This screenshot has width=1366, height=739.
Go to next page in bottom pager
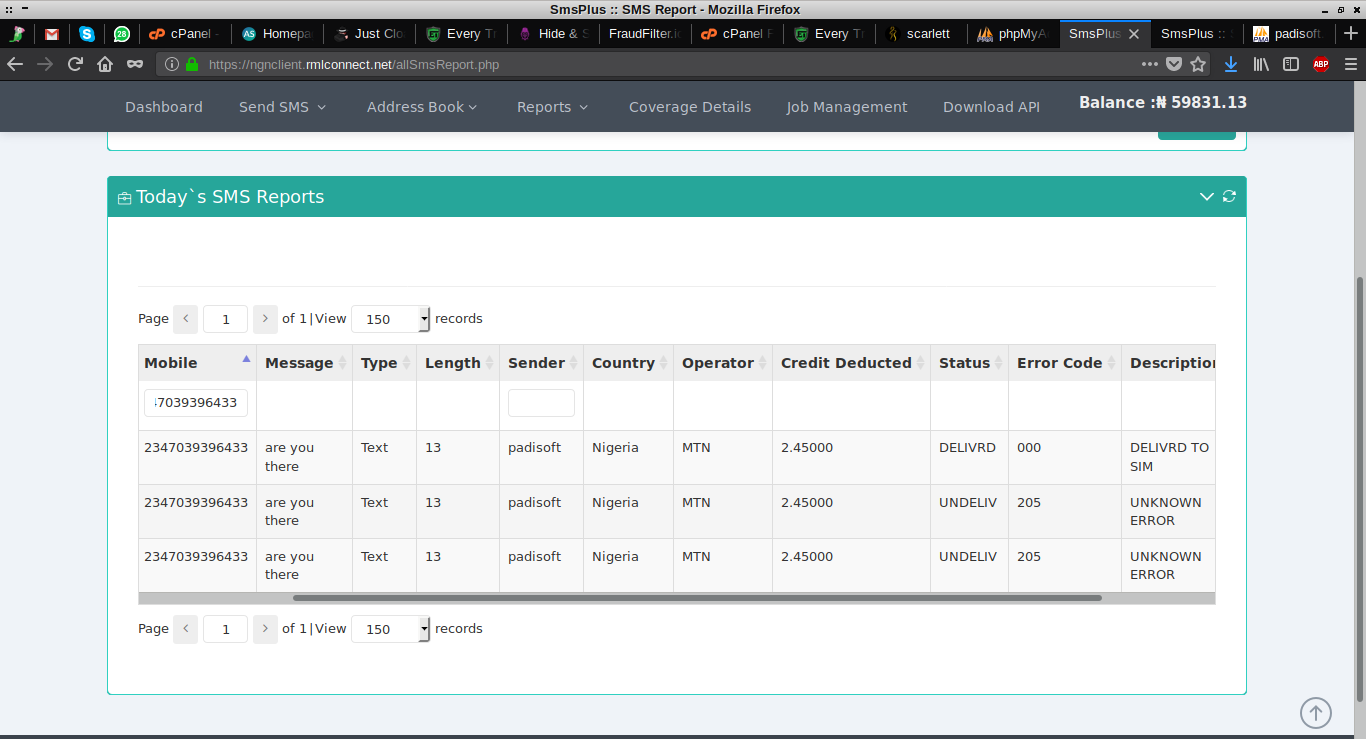(265, 629)
